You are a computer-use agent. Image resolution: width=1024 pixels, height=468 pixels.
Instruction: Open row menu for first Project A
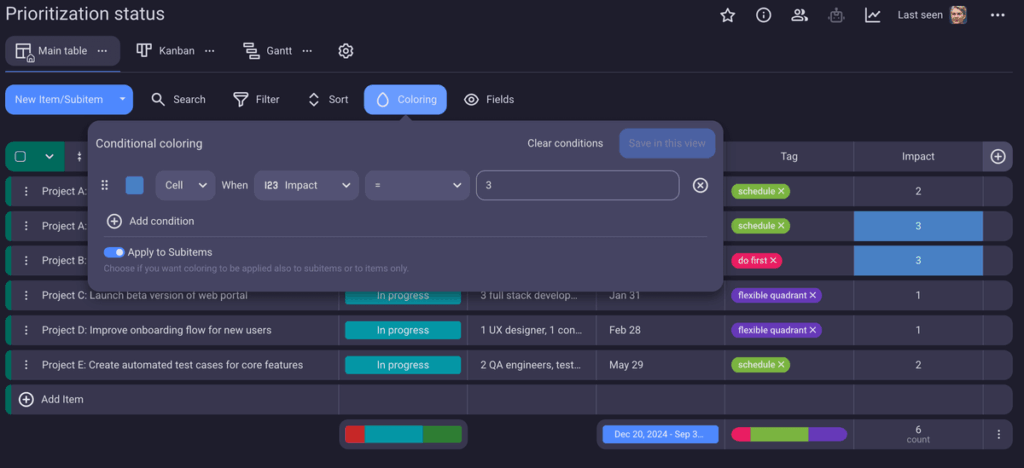[x=26, y=191]
